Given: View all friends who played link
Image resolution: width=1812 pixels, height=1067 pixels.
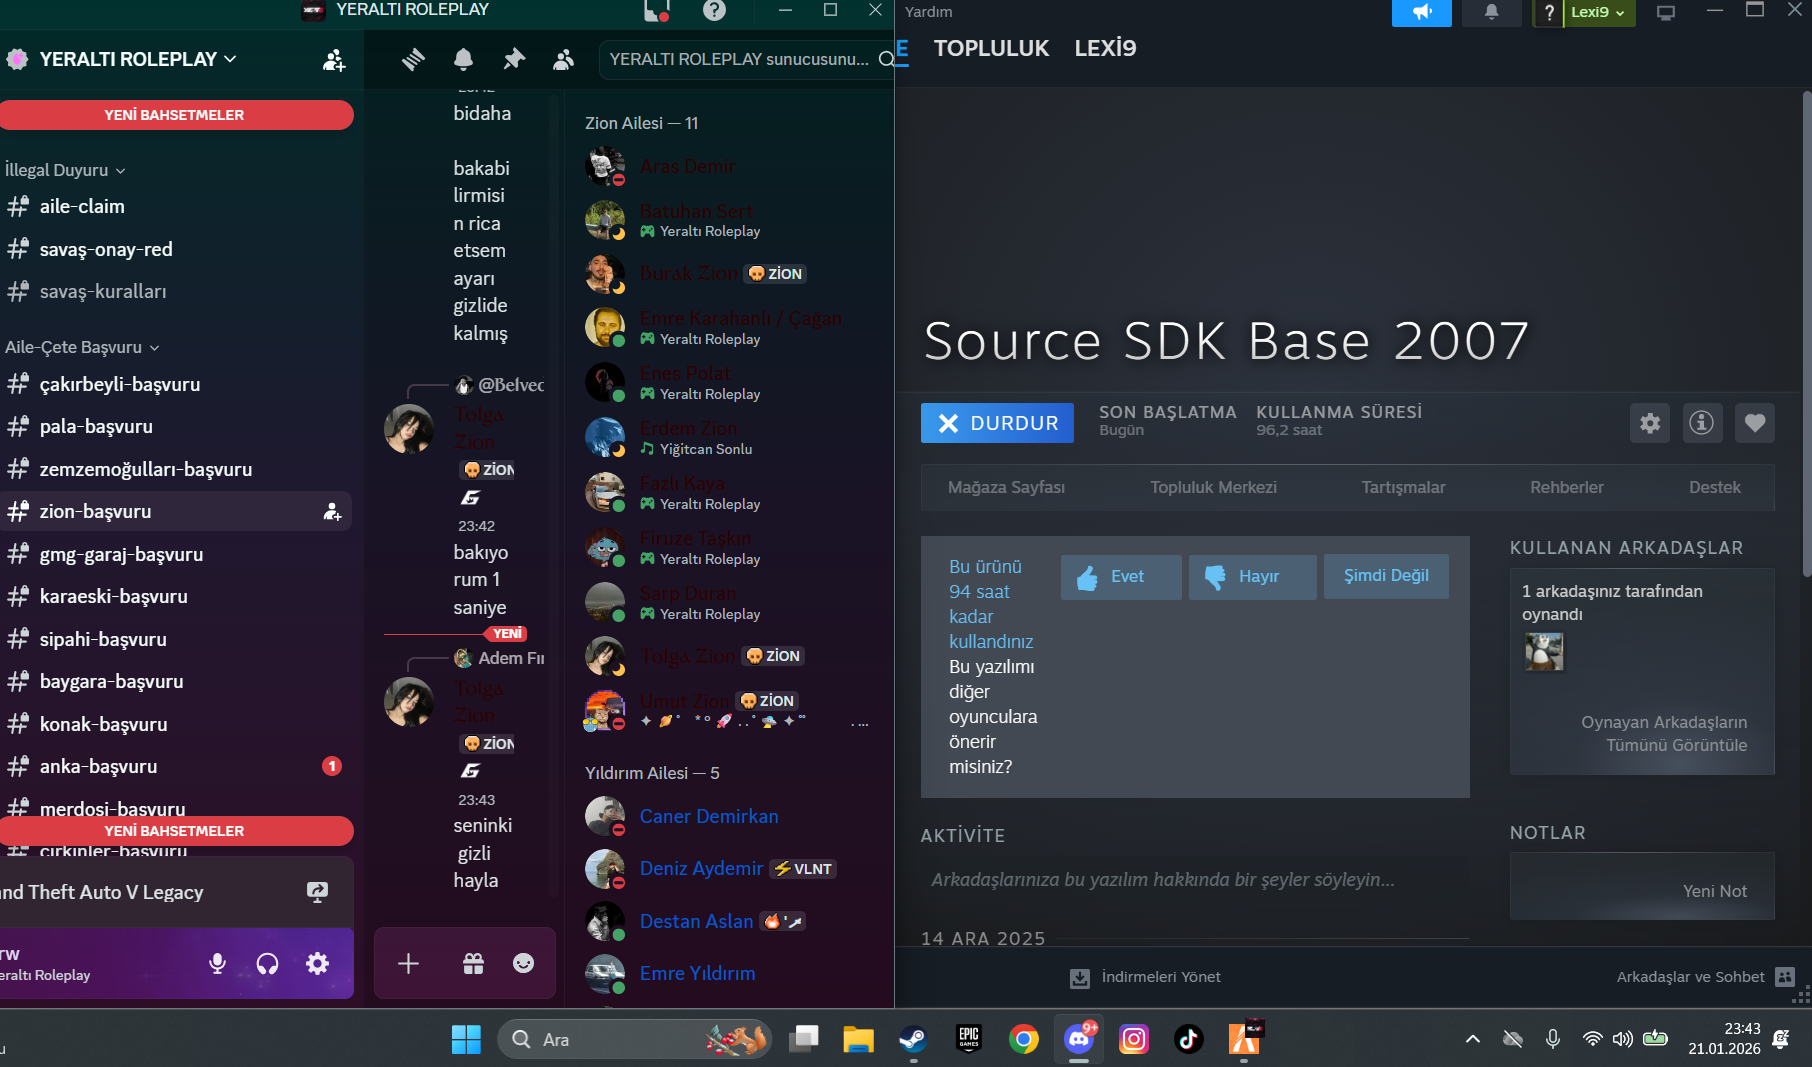Looking at the screenshot, I should [1663, 734].
